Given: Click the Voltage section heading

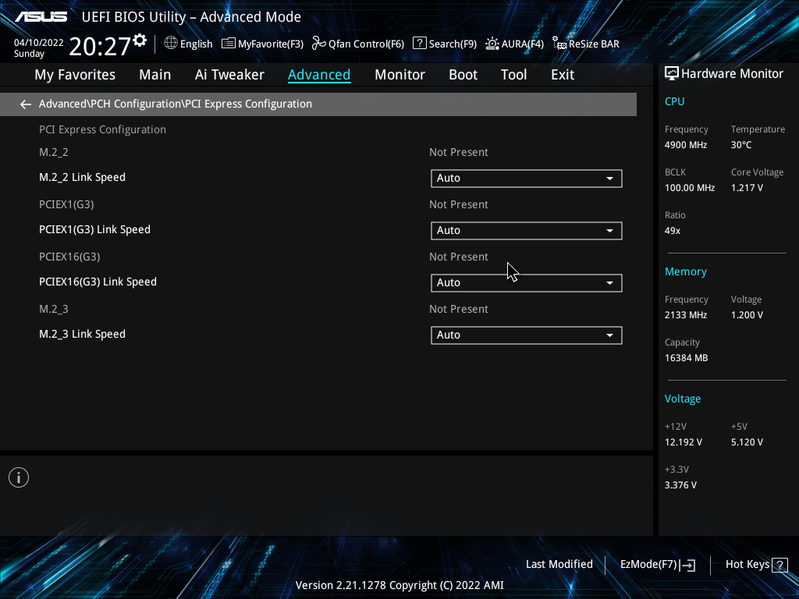Looking at the screenshot, I should pos(682,399).
